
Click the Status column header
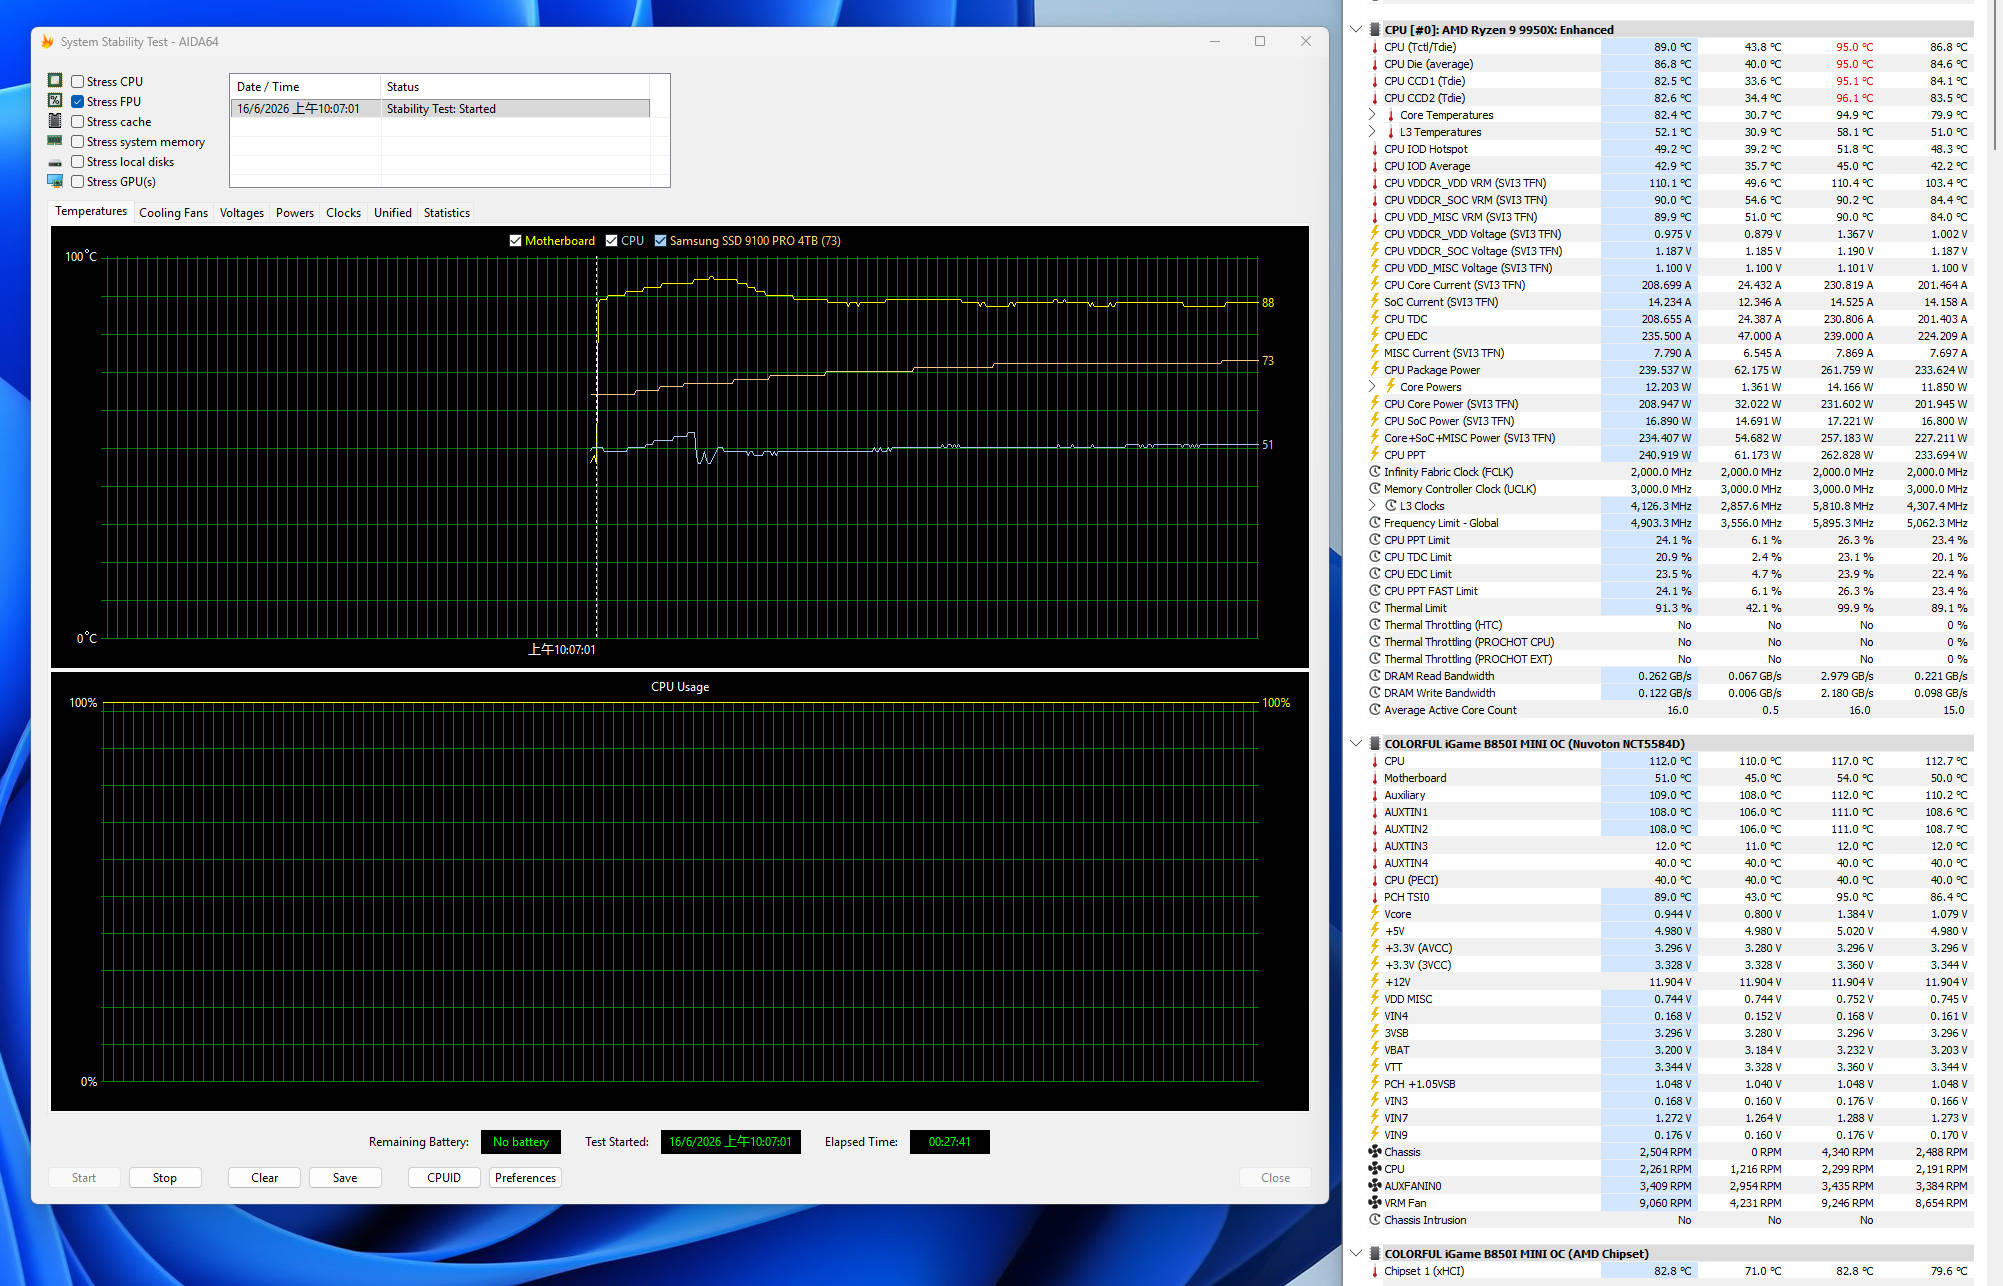(x=515, y=87)
